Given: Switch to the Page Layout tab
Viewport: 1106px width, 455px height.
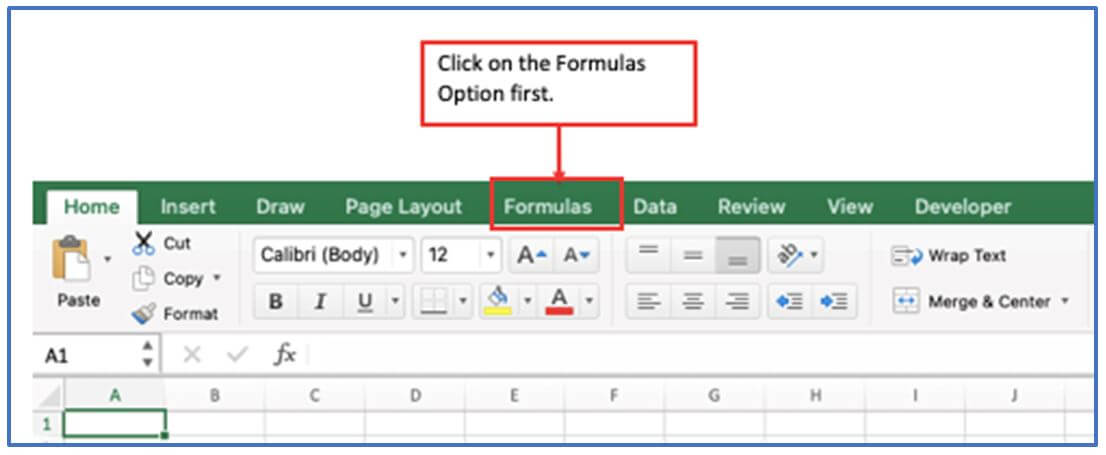Looking at the screenshot, I should [x=403, y=207].
